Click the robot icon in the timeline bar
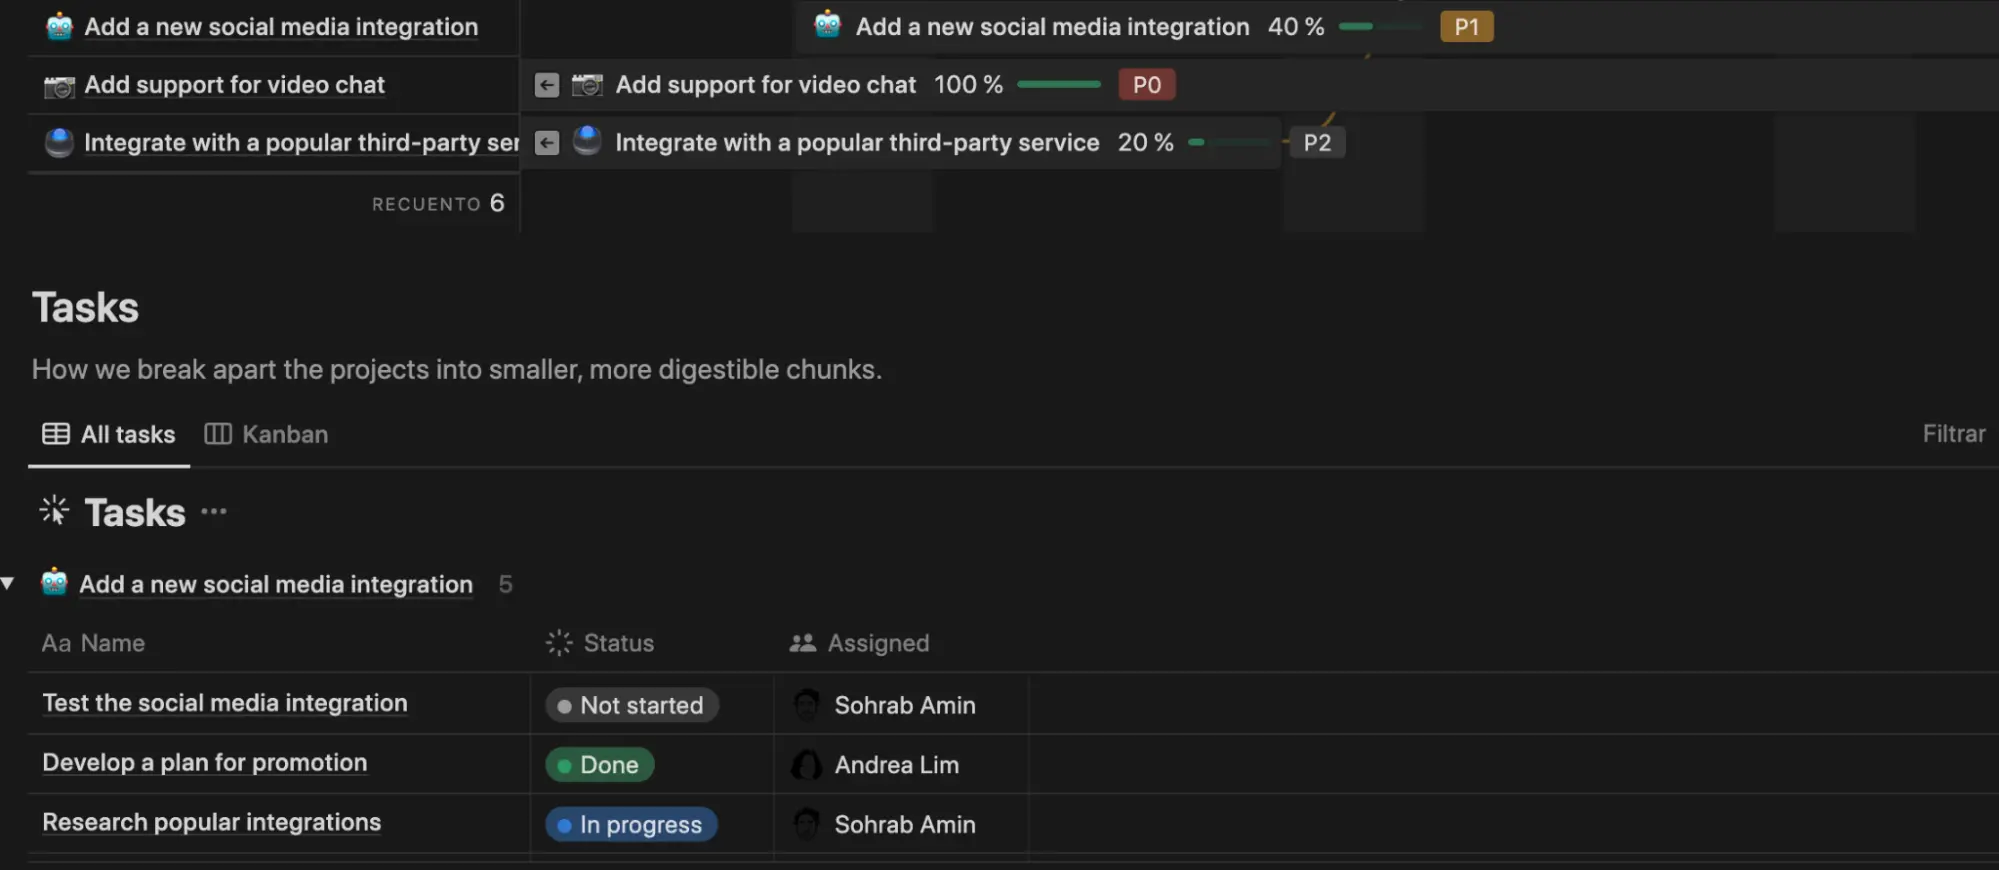The width and height of the screenshot is (1999, 870). click(x=827, y=26)
